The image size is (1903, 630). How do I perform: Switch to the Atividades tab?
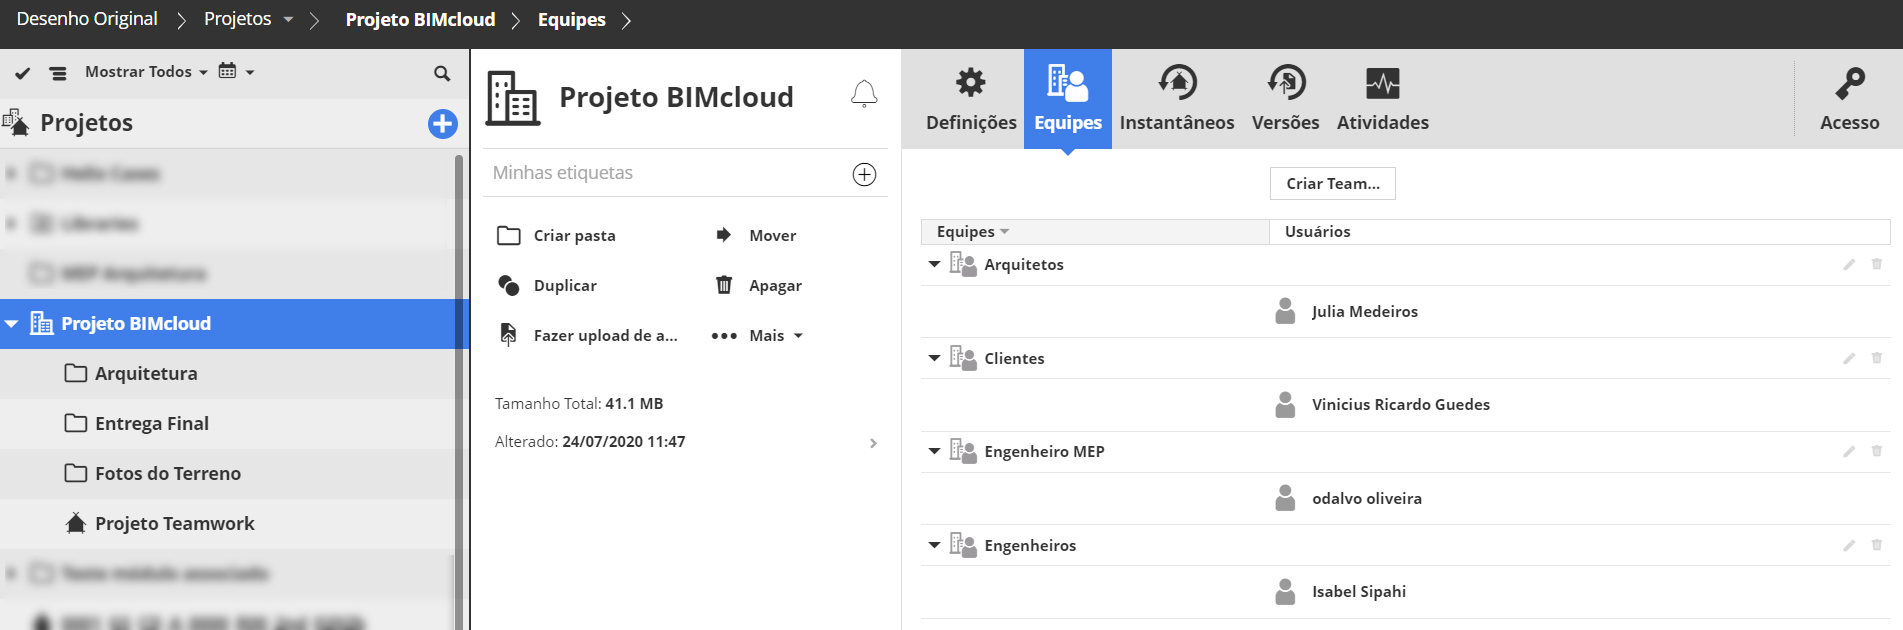[1382, 99]
